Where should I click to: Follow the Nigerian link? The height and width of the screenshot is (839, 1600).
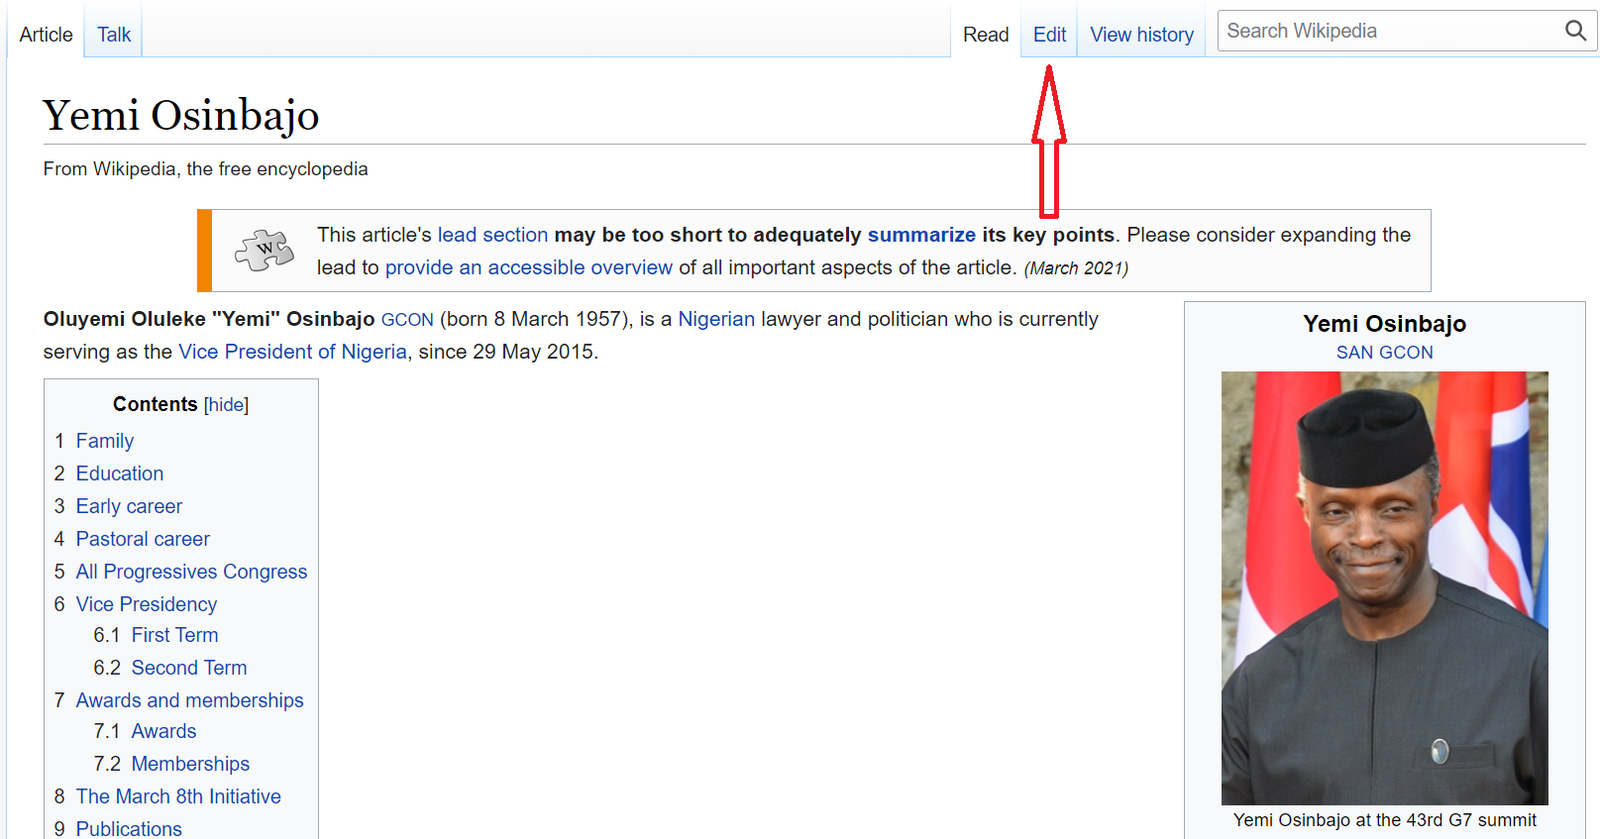pyautogui.click(x=716, y=319)
